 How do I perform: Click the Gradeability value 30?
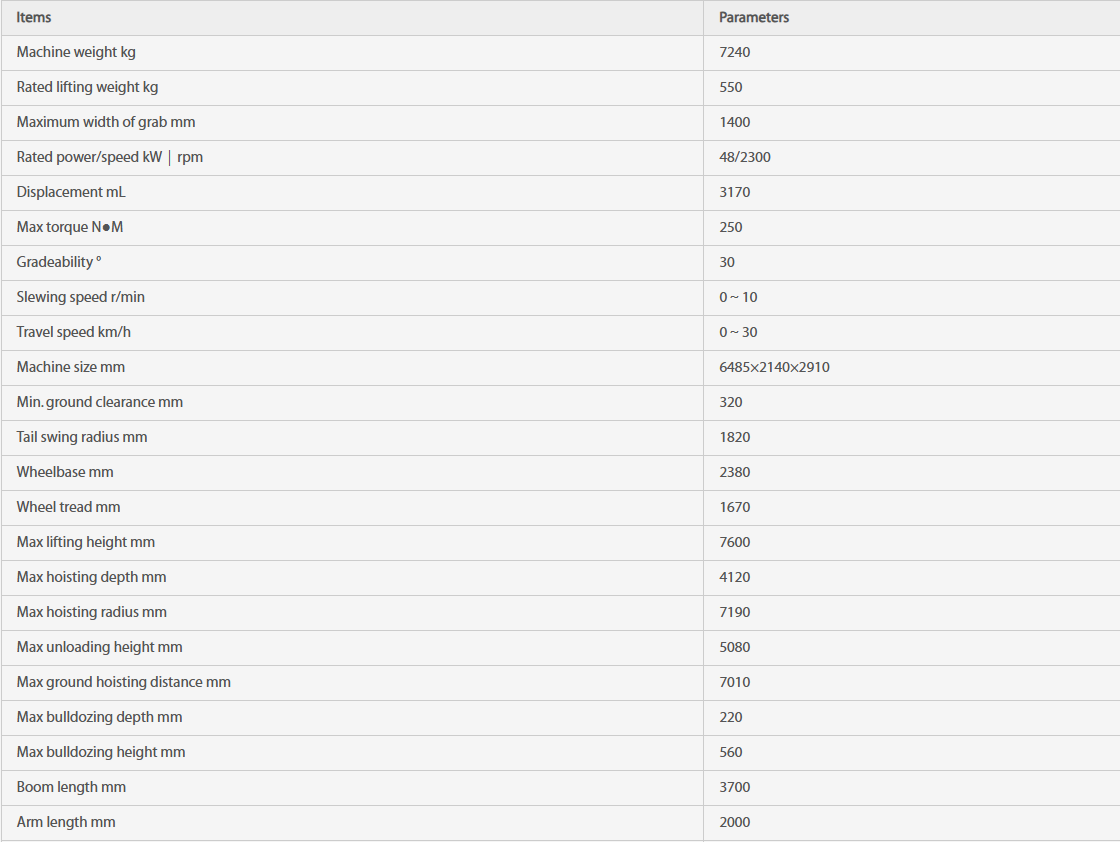pyautogui.click(x=727, y=262)
